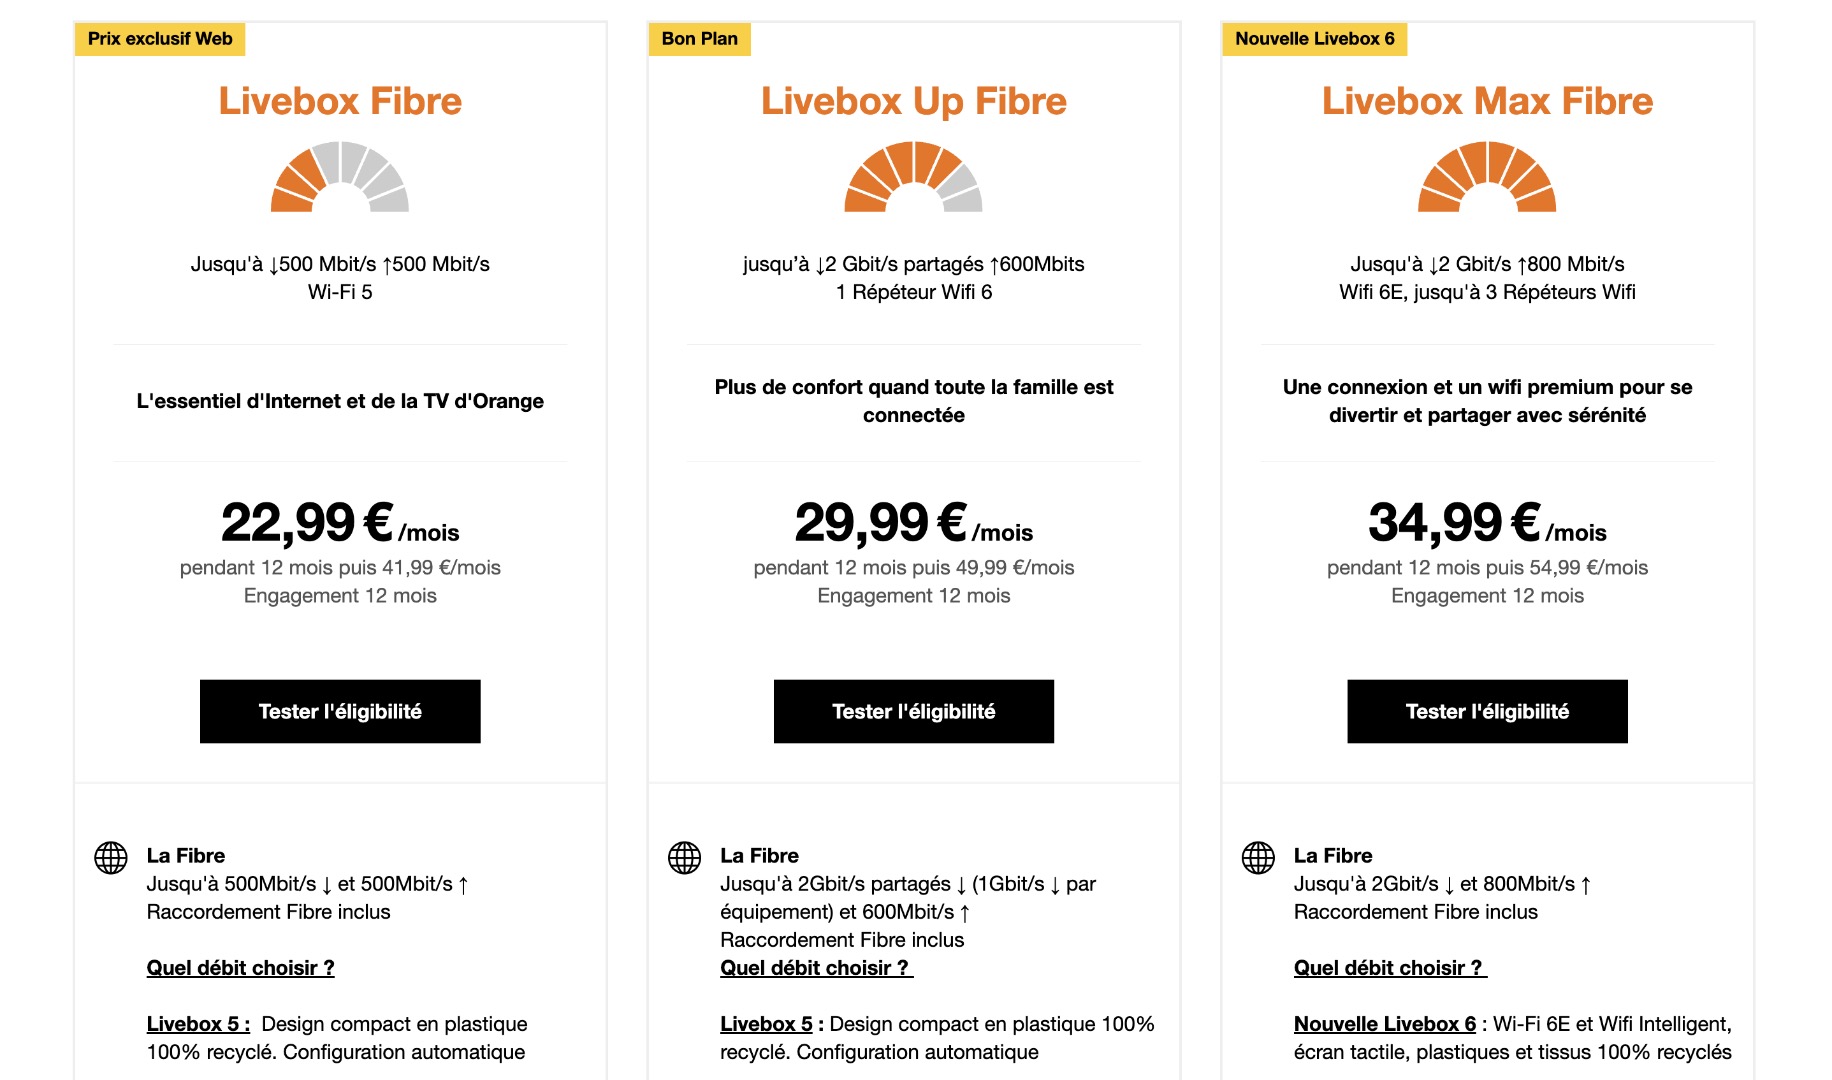Click the Livebox Max Fibre speed gauge icon
Viewport: 1832px width, 1080px height.
(x=1487, y=177)
